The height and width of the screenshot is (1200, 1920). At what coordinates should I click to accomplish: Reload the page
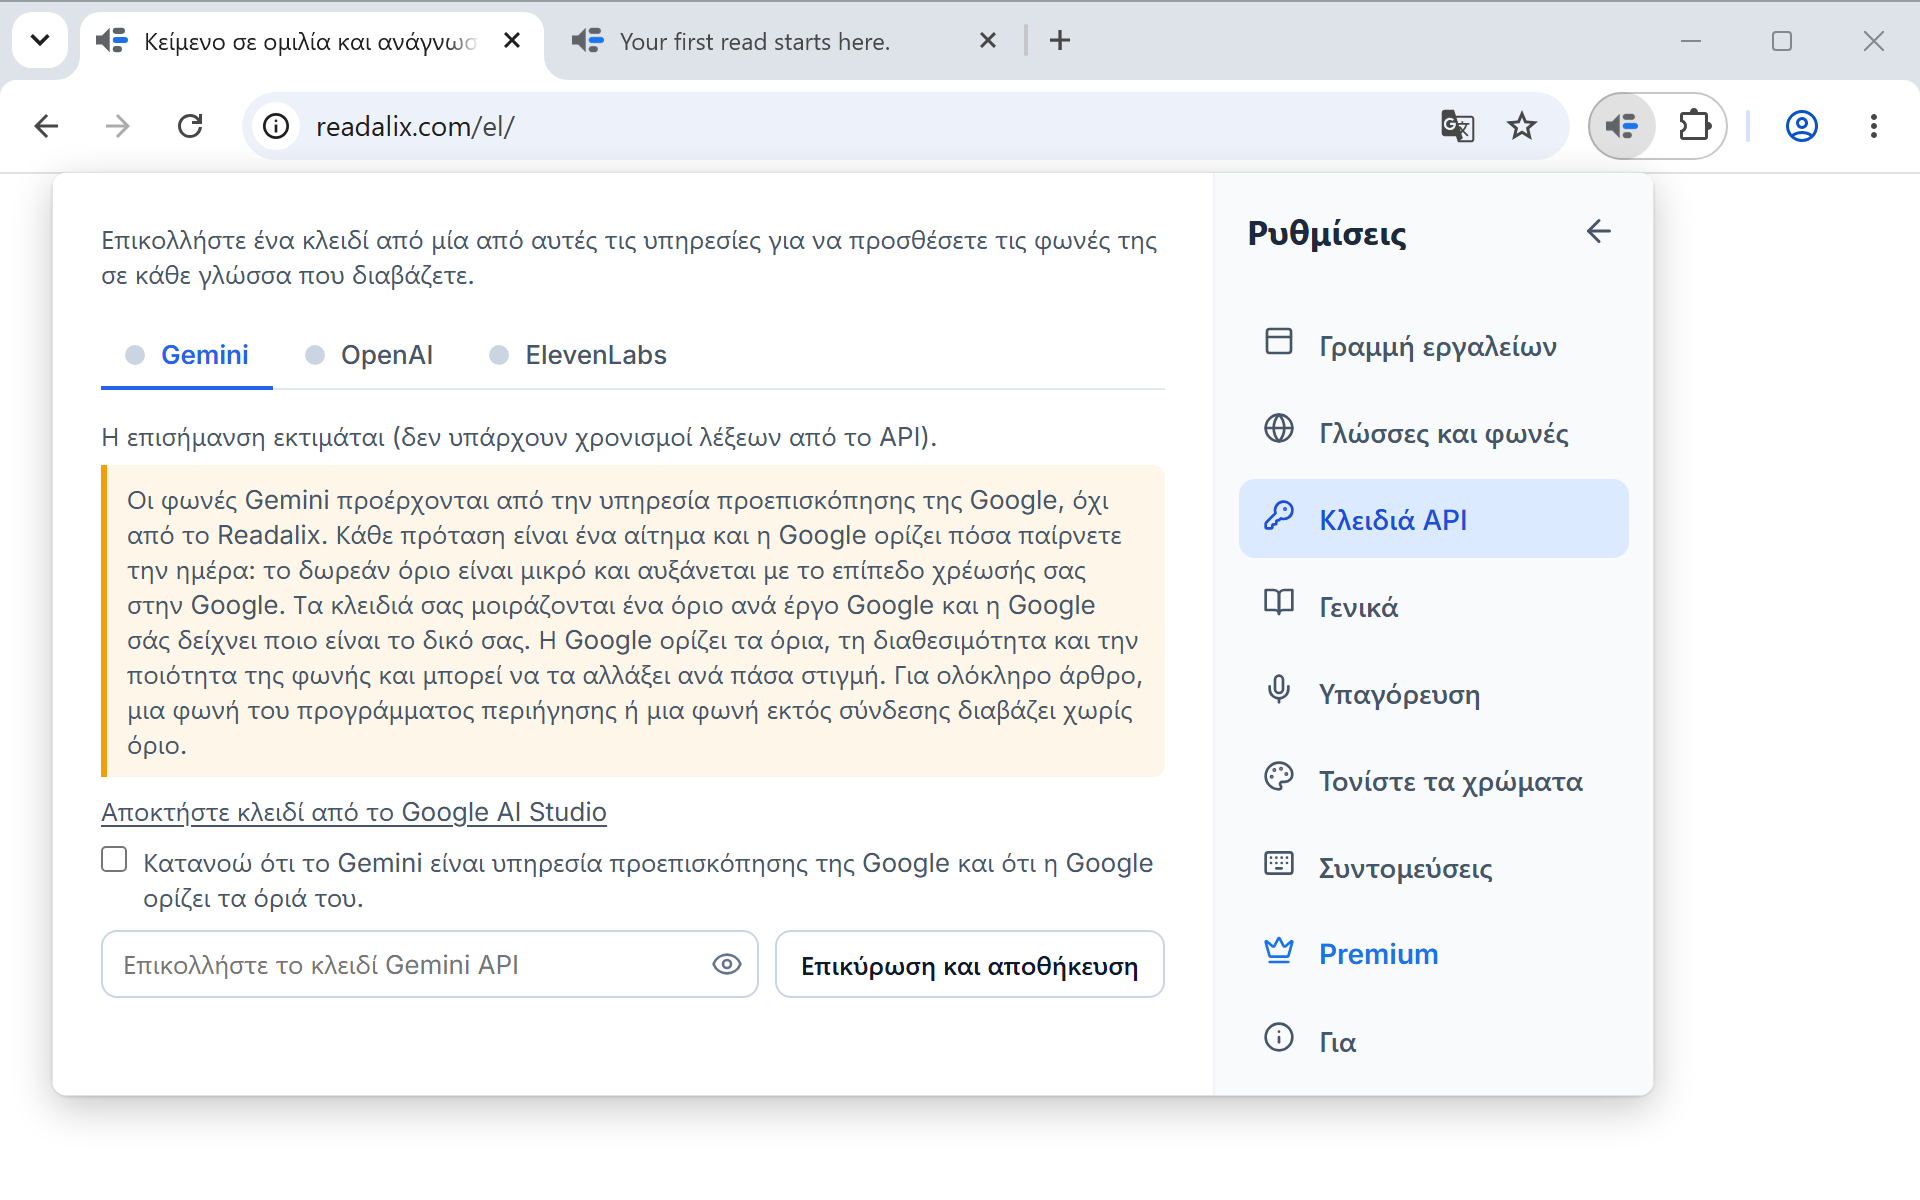click(x=190, y=126)
